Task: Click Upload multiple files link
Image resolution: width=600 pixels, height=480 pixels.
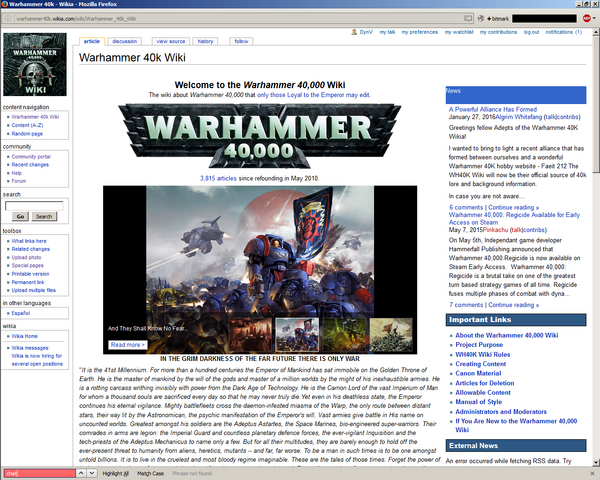Action: point(34,290)
